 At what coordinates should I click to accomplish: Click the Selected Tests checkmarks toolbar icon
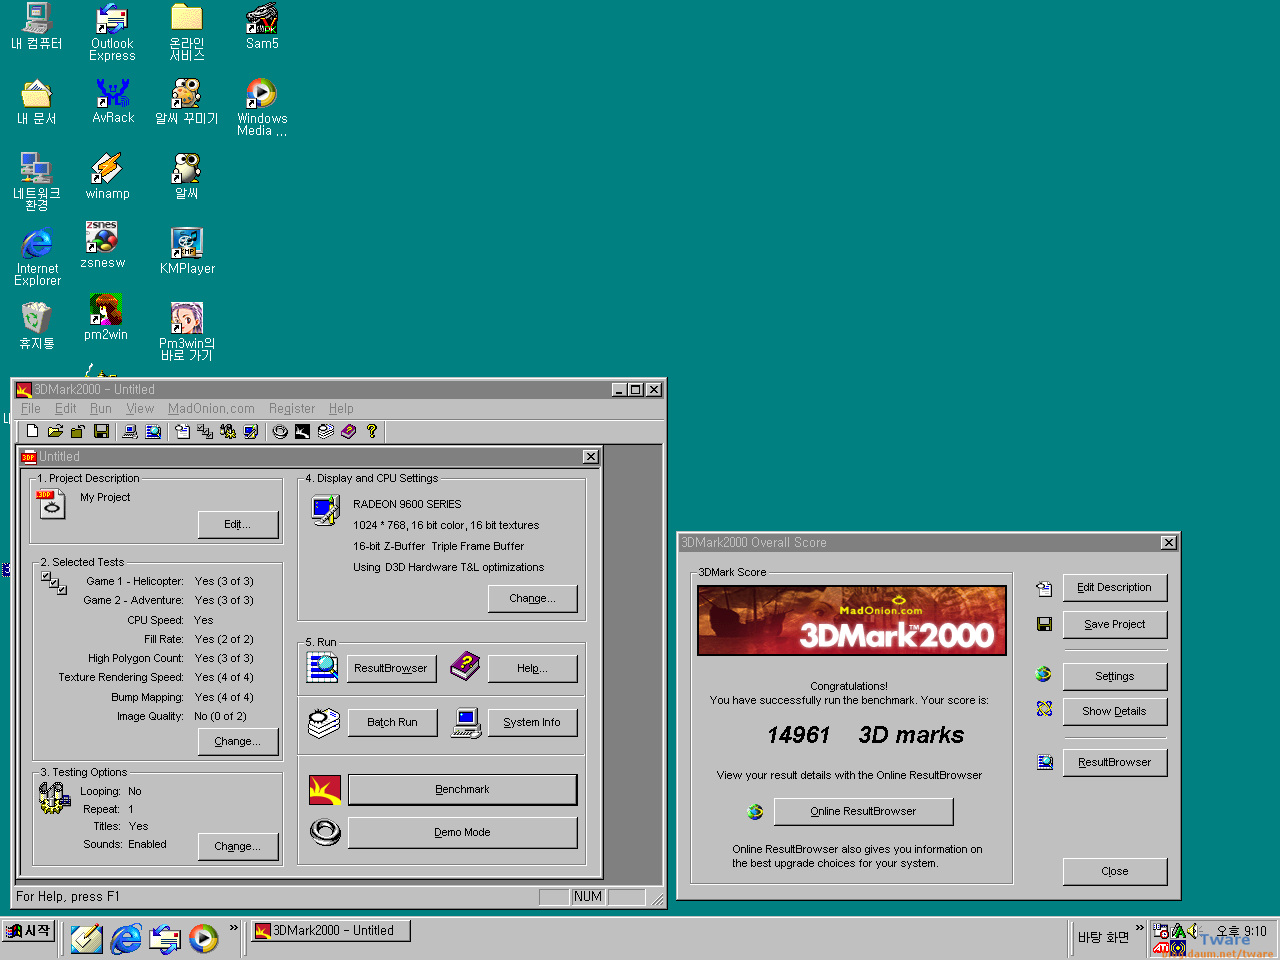click(205, 431)
